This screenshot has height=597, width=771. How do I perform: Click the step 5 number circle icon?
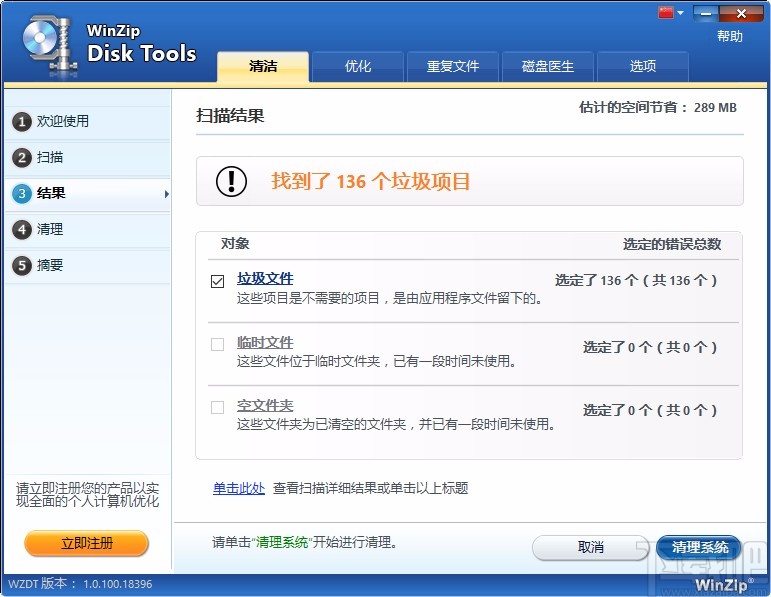click(x=21, y=266)
